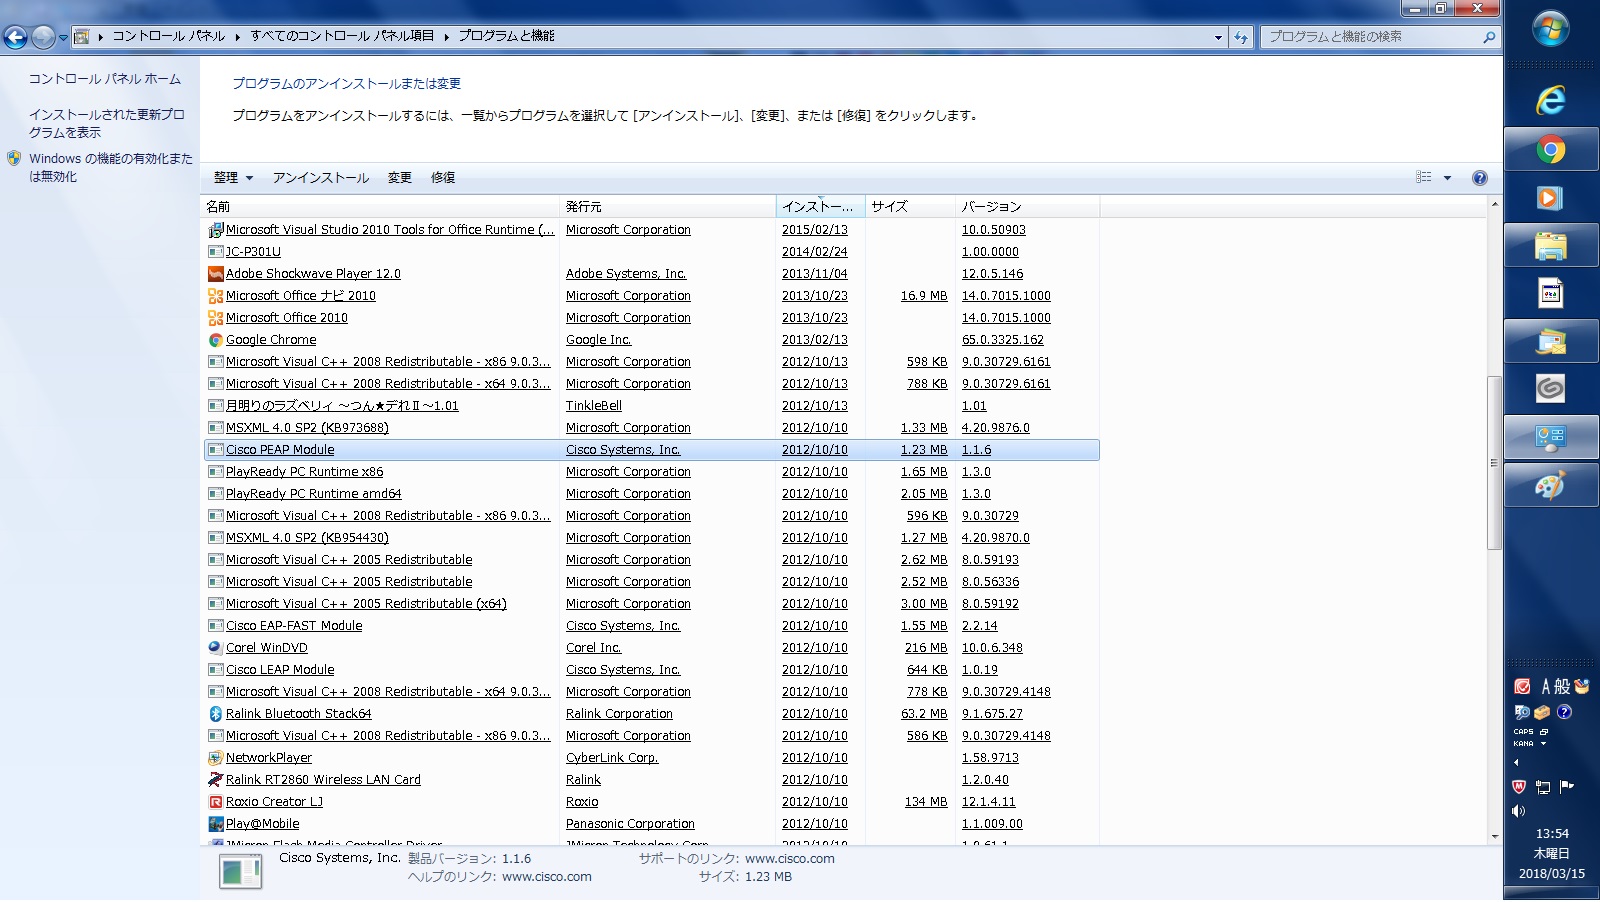
Task: Expand the view options dropdown arrow
Action: tap(1447, 178)
